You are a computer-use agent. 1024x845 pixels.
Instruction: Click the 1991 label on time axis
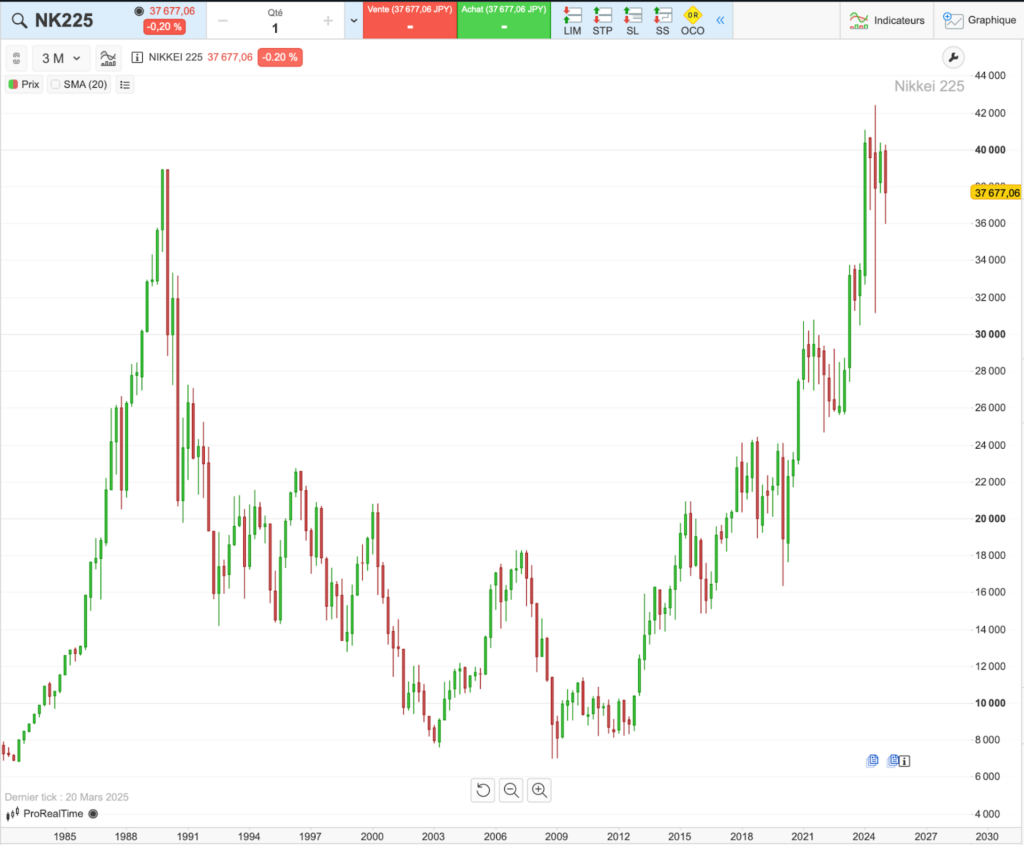click(187, 836)
